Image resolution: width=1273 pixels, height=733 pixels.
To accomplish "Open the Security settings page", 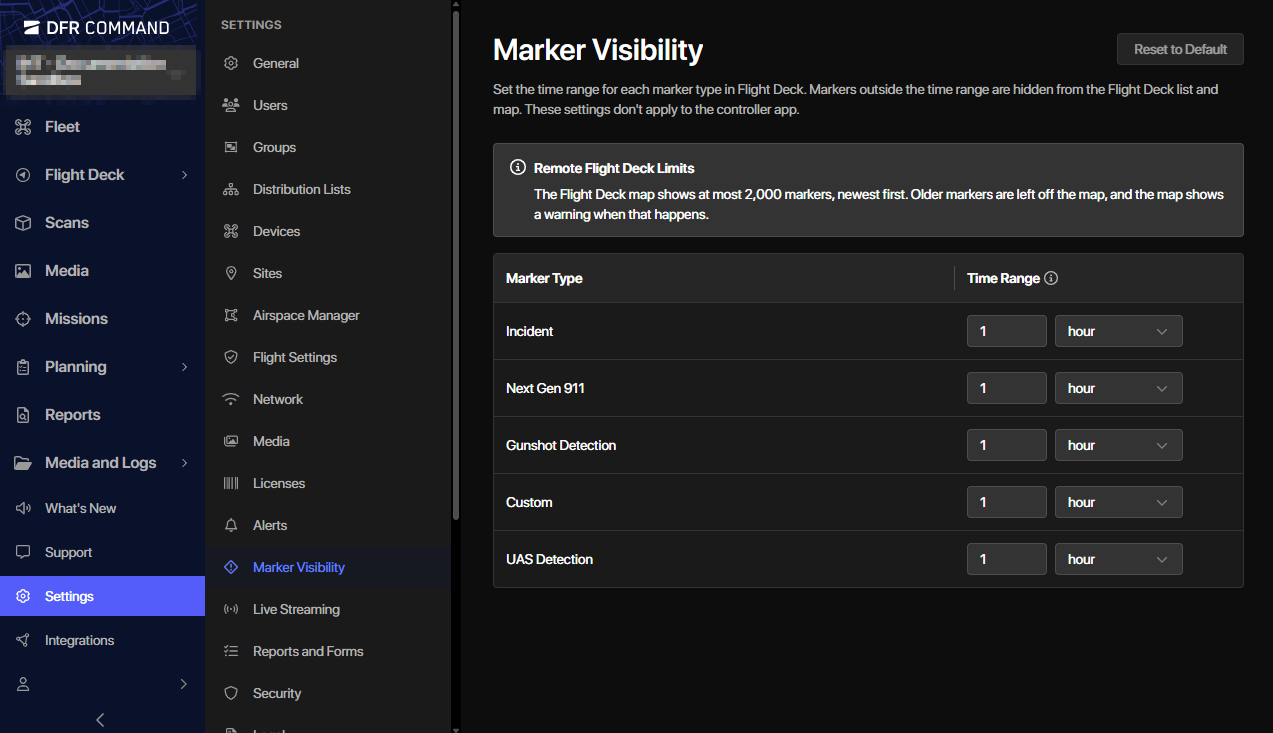I will tap(328, 693).
